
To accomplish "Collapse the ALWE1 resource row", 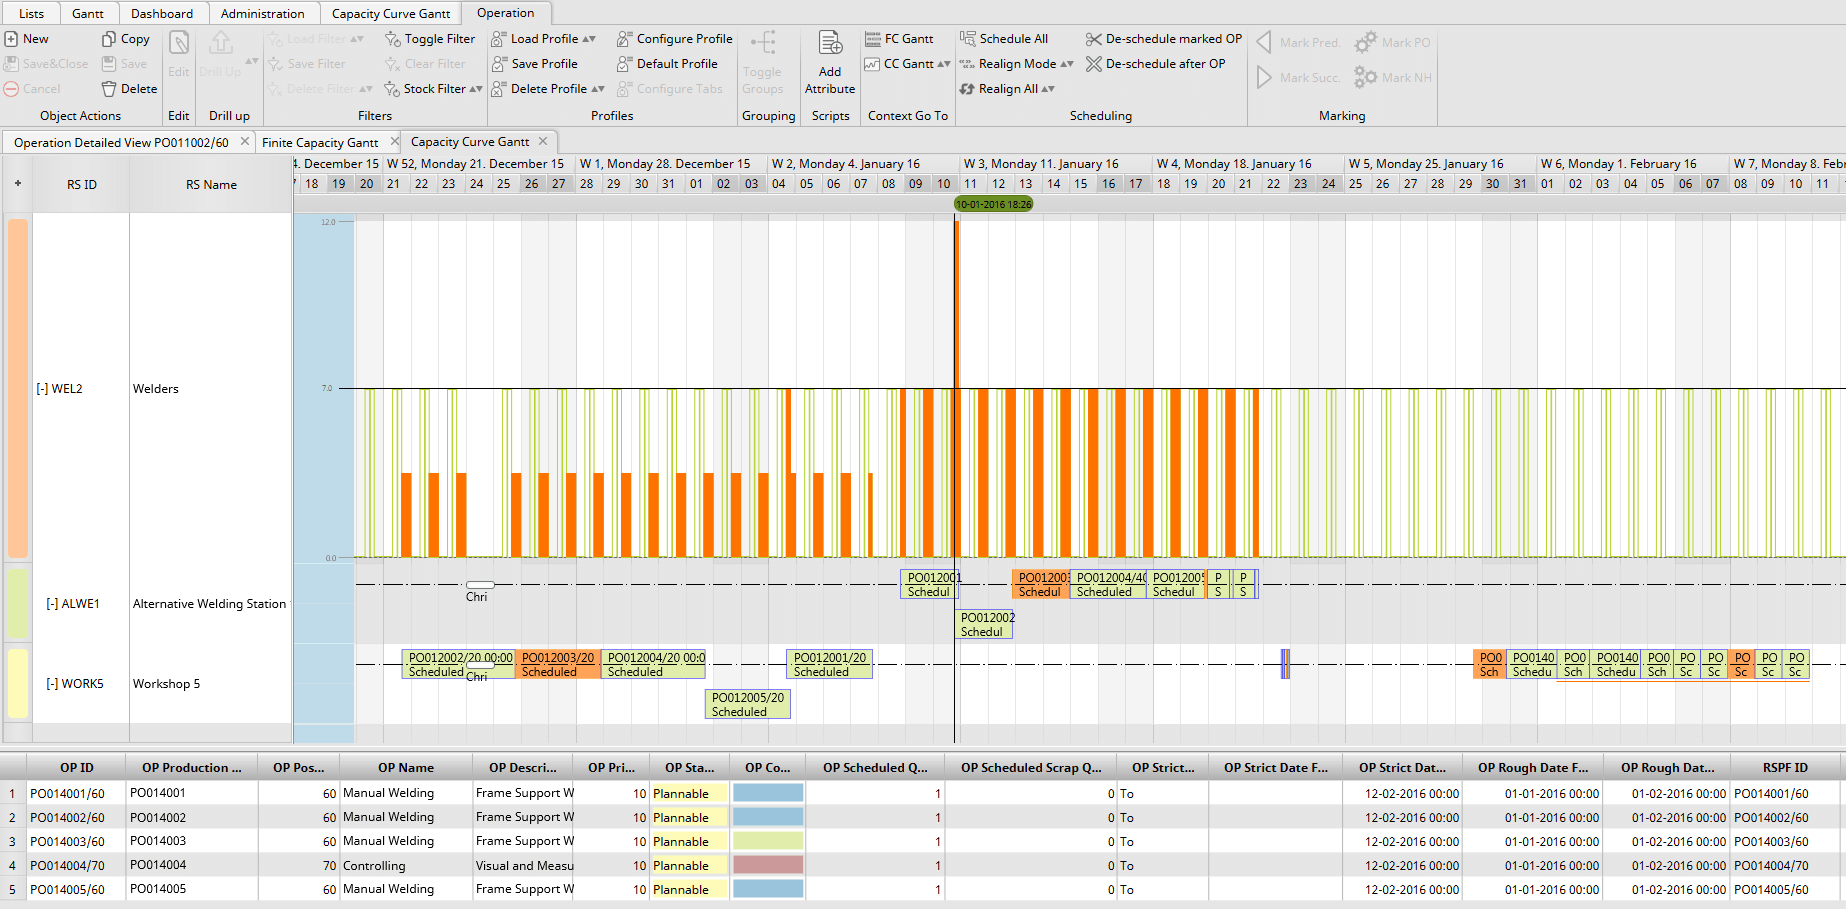I will point(52,604).
